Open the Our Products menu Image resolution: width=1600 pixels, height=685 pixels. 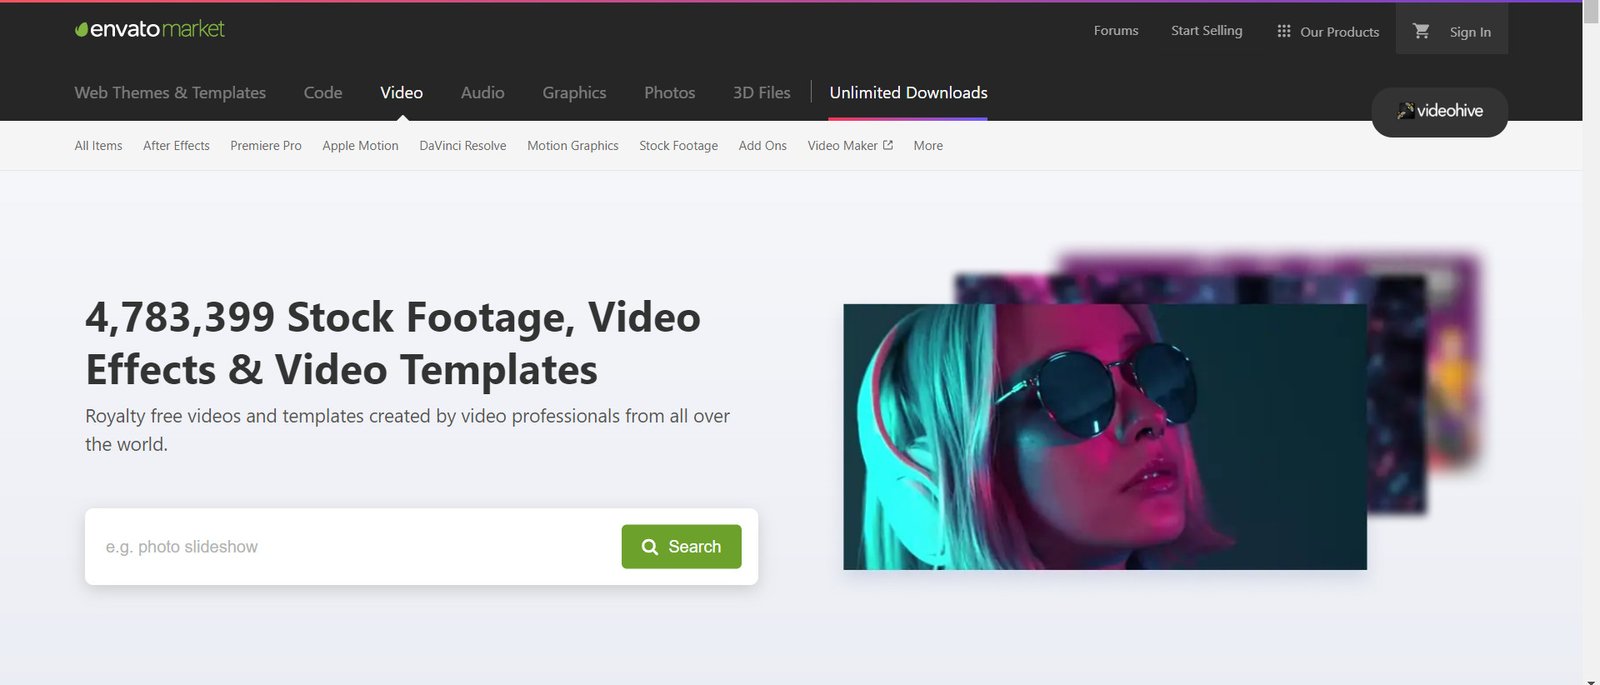[x=1328, y=31]
